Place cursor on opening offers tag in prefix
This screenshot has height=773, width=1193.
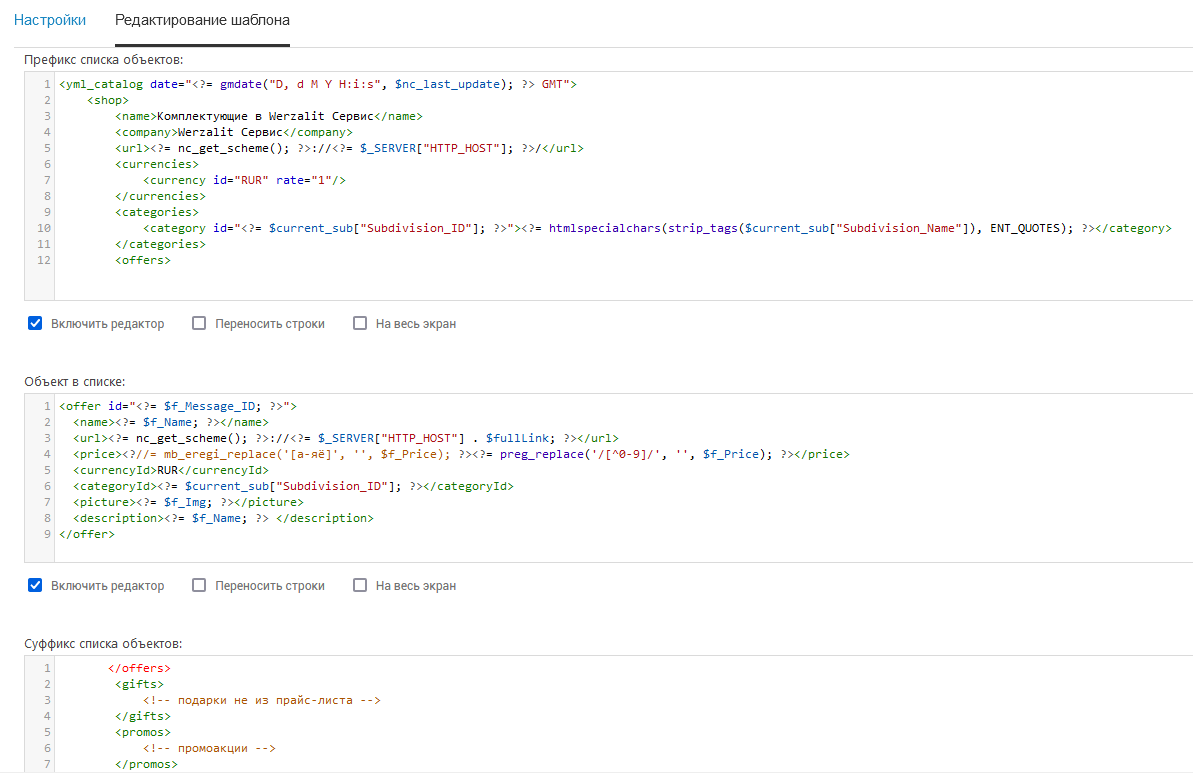click(143, 260)
